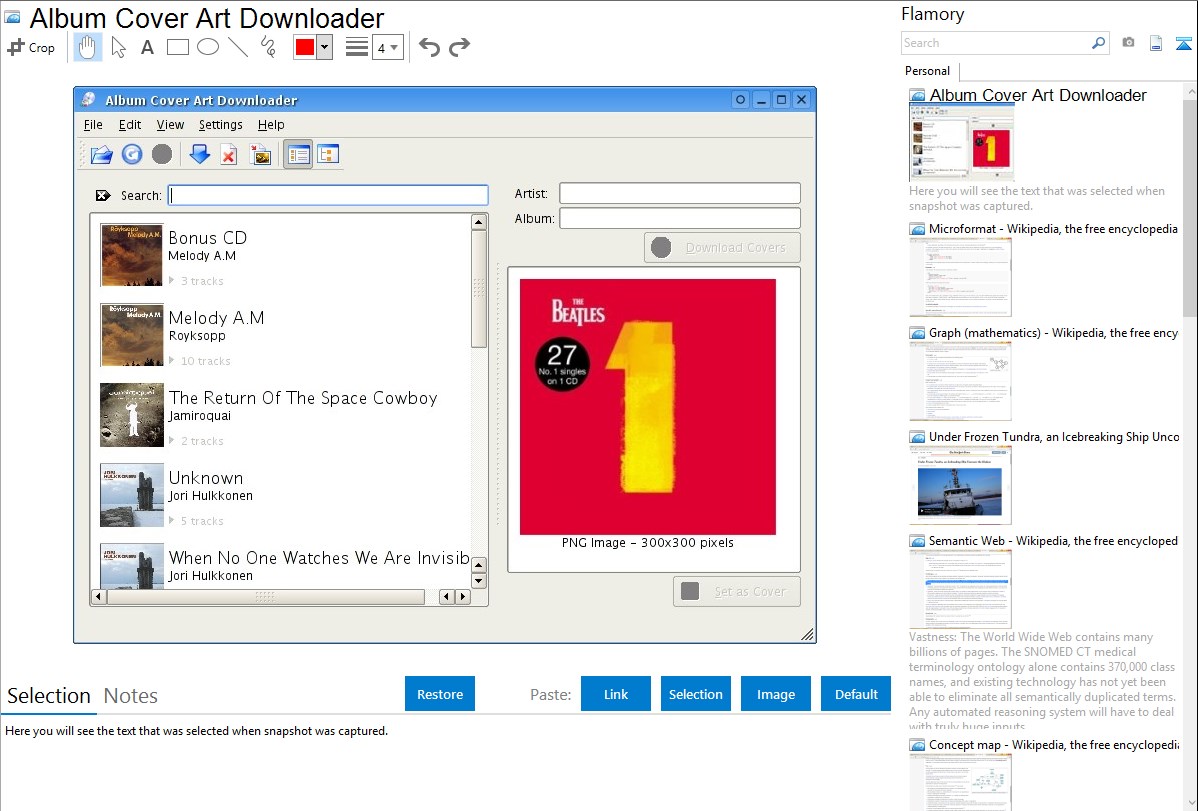The image size is (1198, 811).
Task: Switch to the Notes tab
Action: point(131,696)
